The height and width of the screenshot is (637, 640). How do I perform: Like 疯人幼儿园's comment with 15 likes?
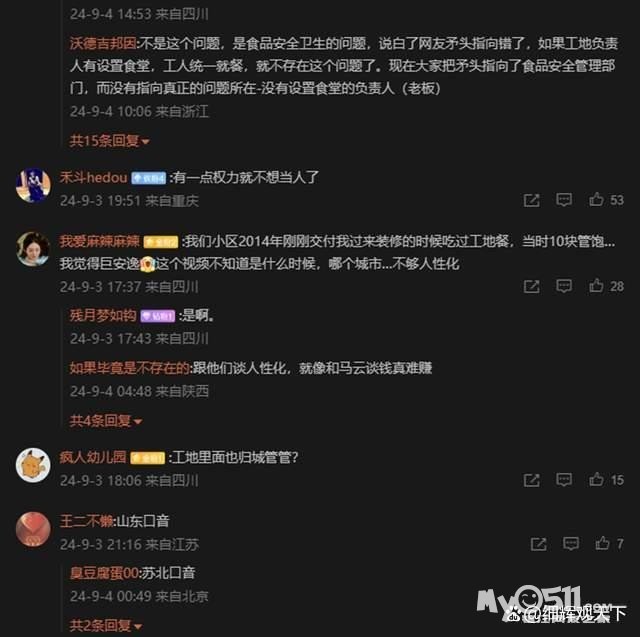[x=596, y=479]
